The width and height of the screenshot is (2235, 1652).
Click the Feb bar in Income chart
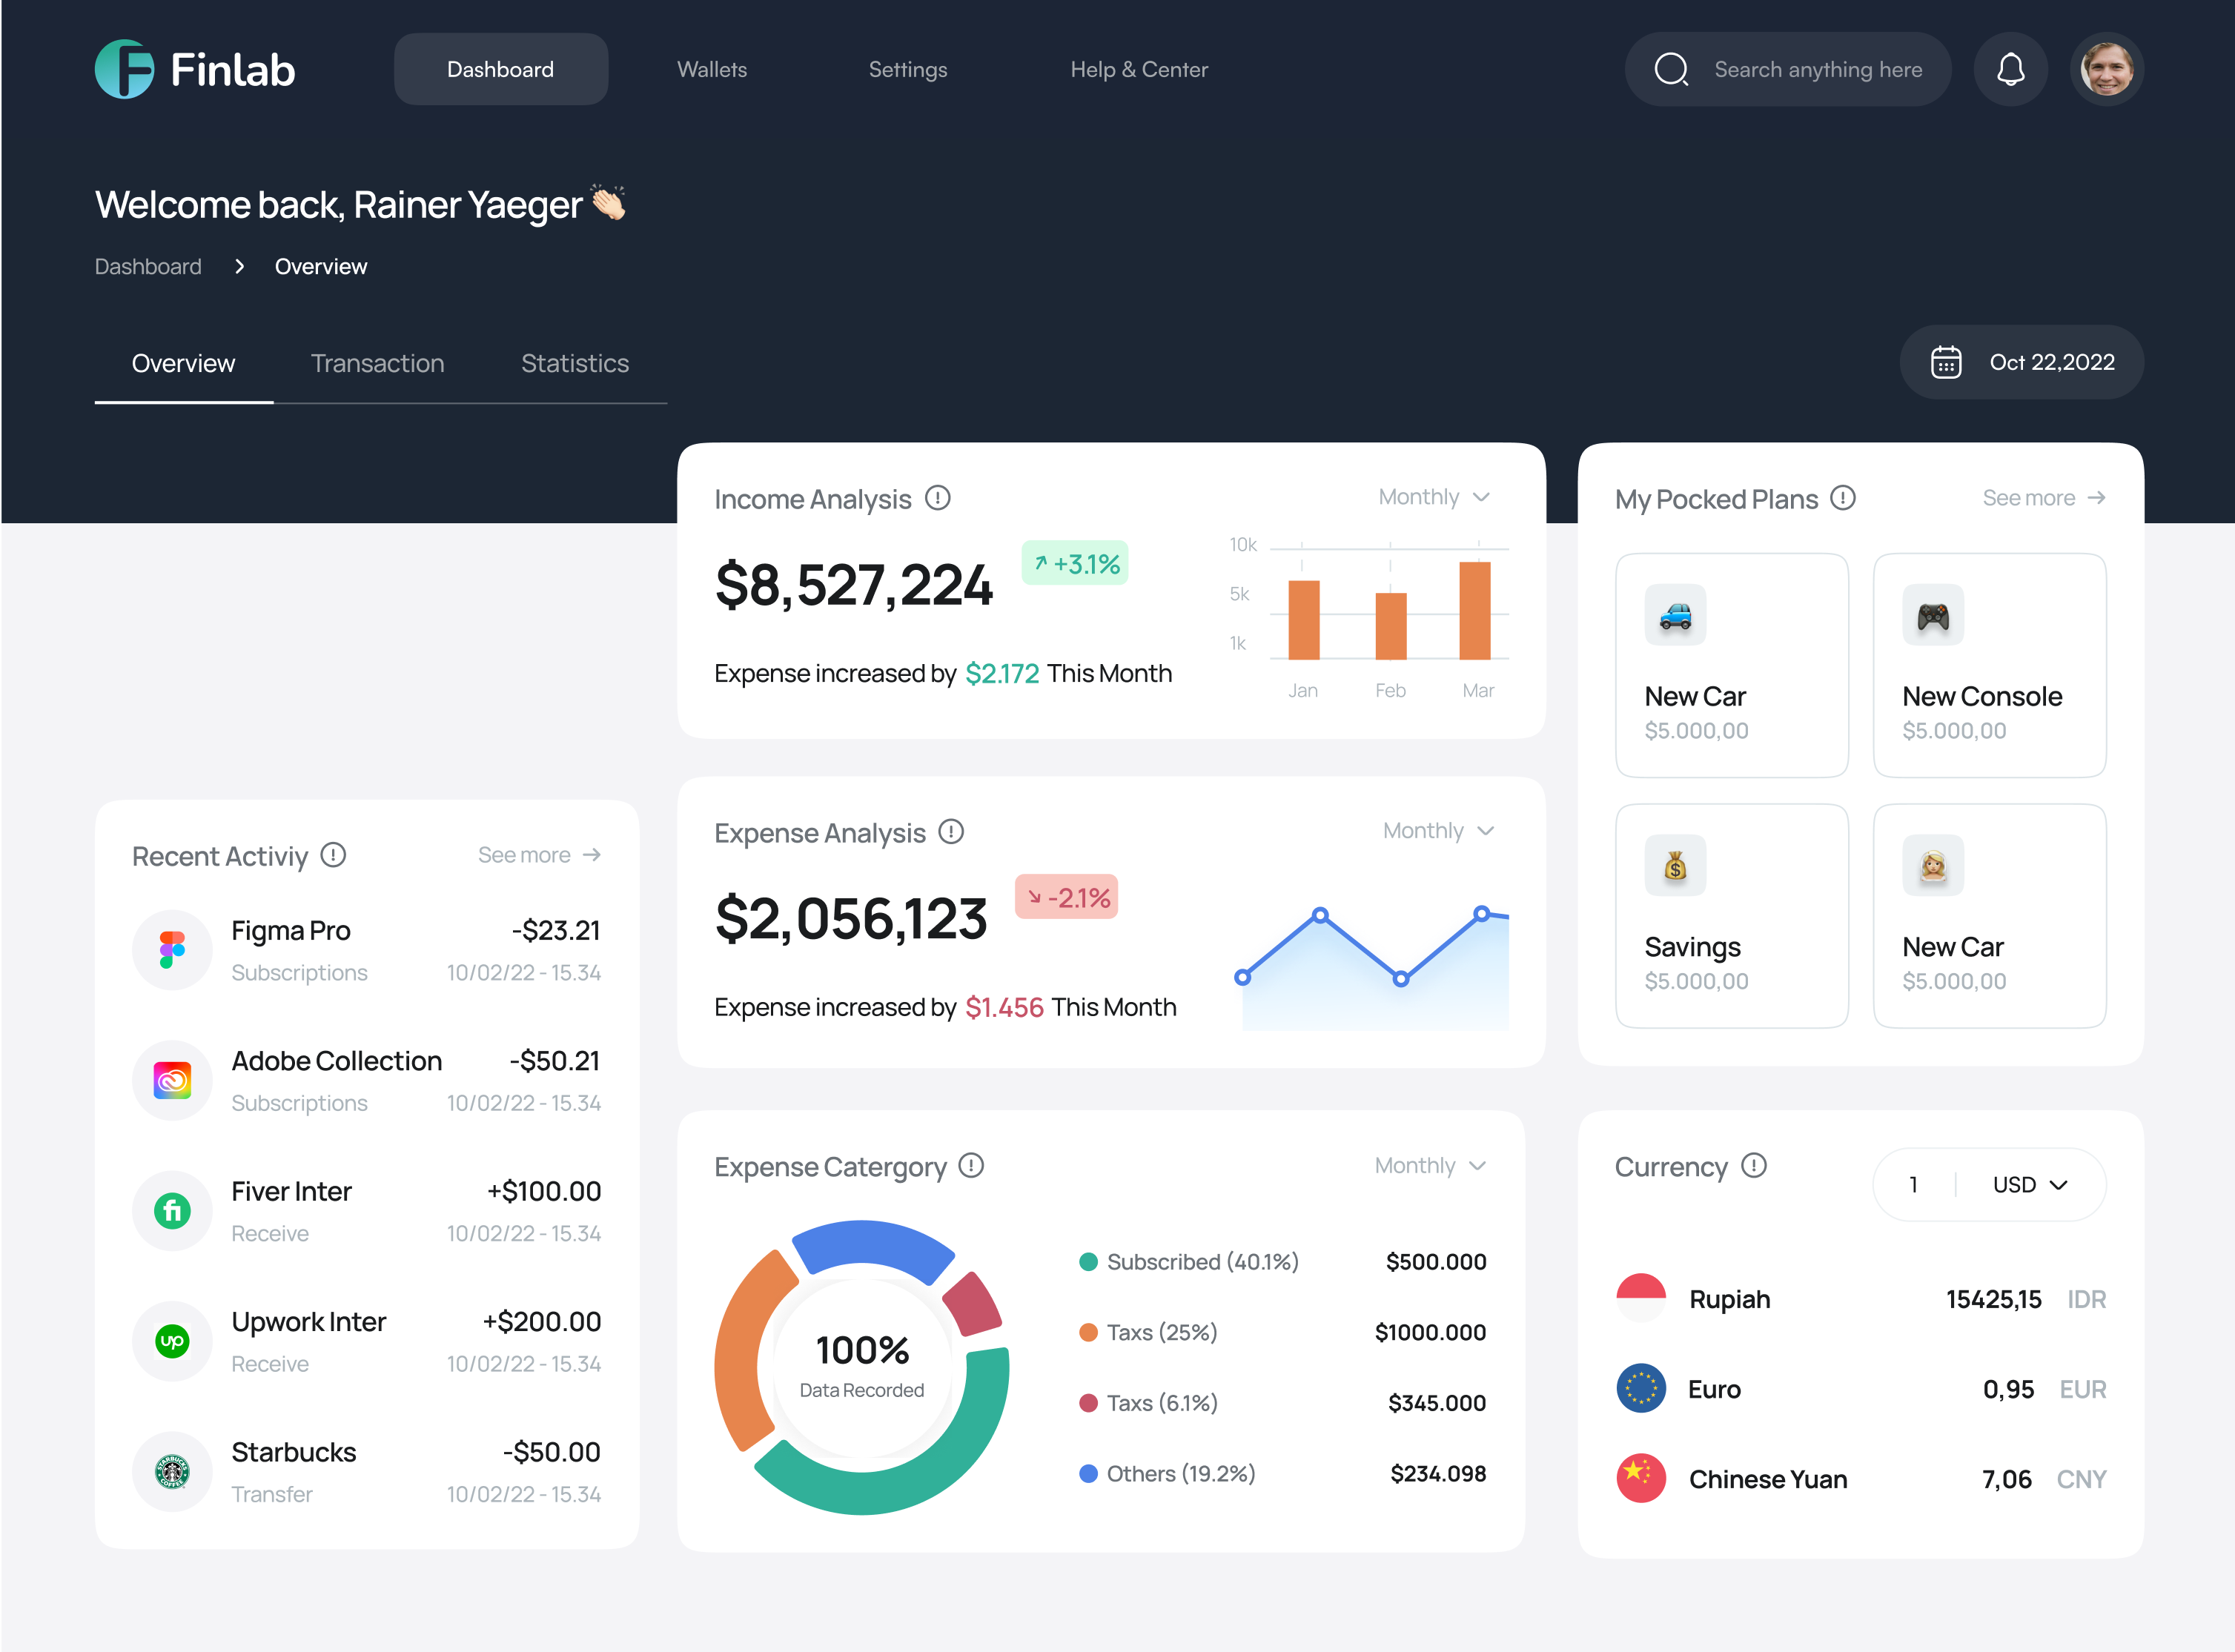1390,626
